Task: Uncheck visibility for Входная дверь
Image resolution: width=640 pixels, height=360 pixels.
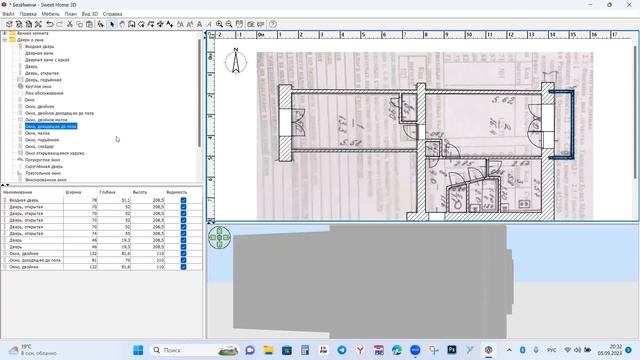Action: click(183, 200)
